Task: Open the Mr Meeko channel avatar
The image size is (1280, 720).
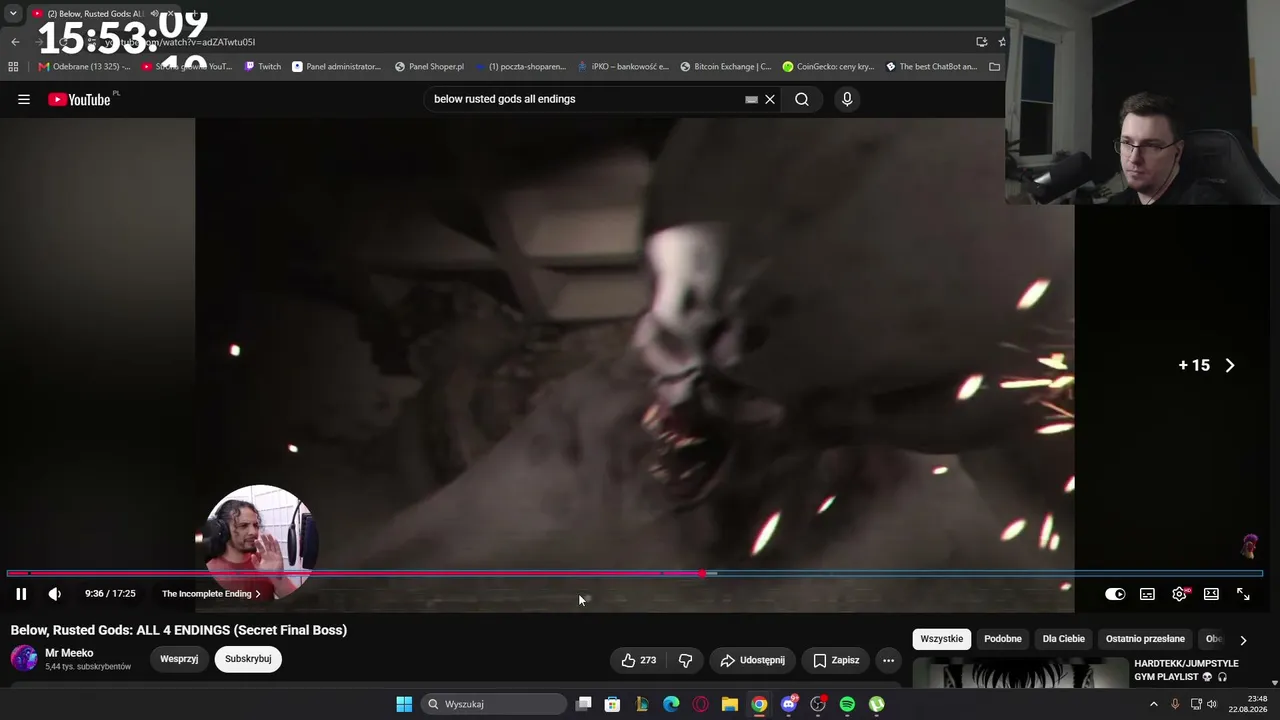Action: [24, 658]
